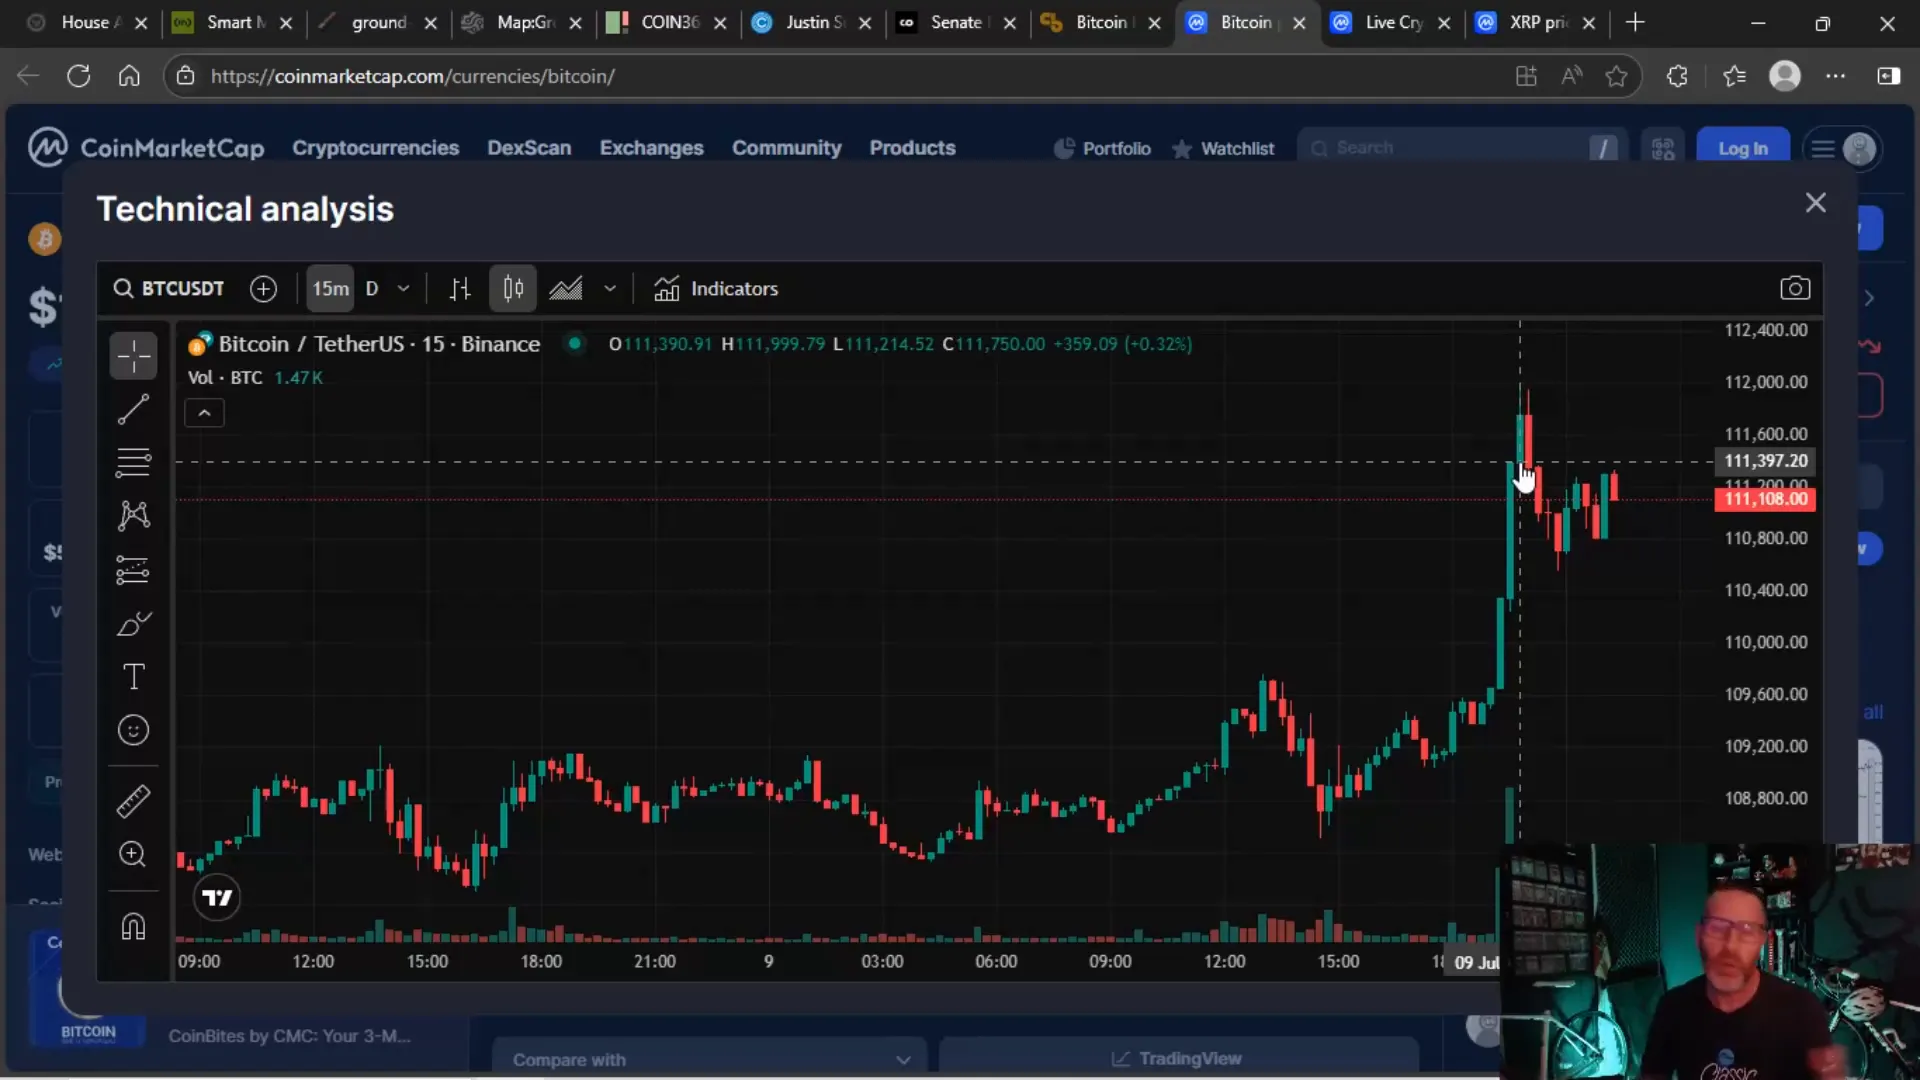Screen dimensions: 1920x1080
Task: Collapse the chart legend
Action: 204,413
